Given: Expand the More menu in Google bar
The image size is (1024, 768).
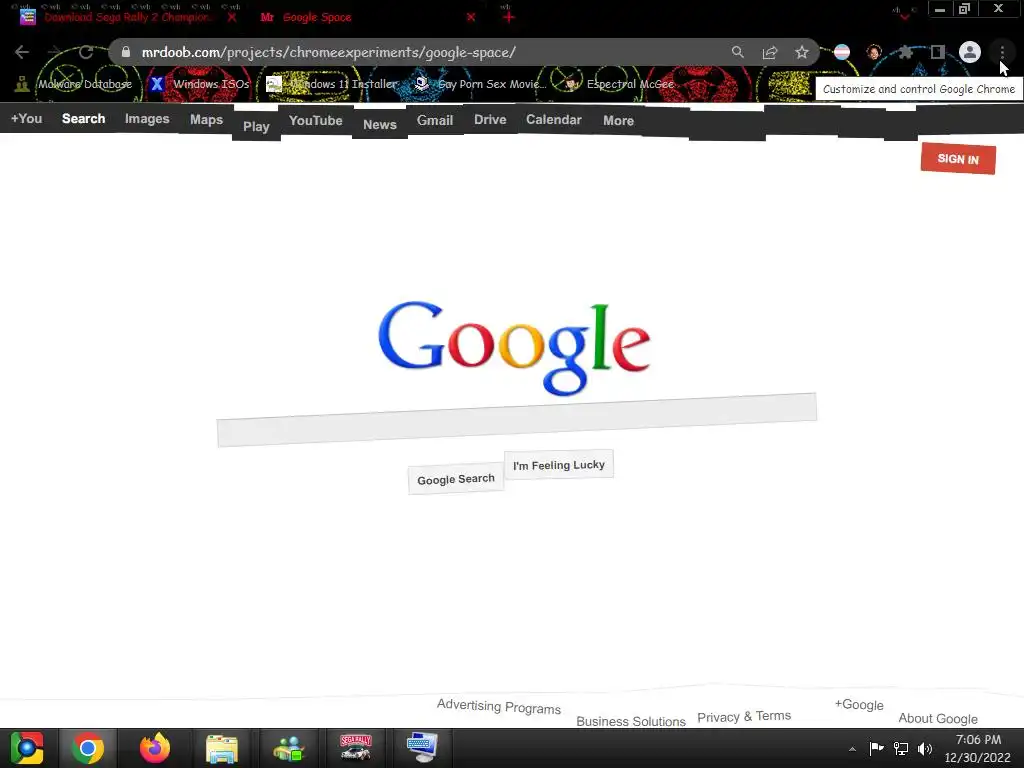Looking at the screenshot, I should pyautogui.click(x=618, y=121).
